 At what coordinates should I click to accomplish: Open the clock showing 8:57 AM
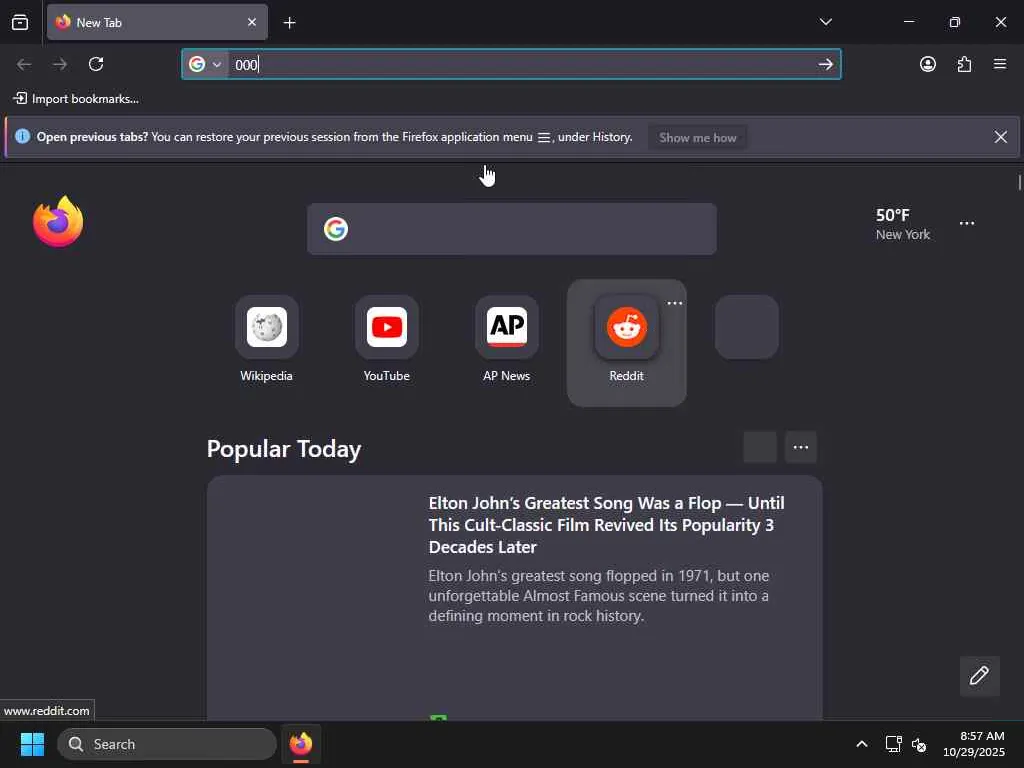pos(974,744)
